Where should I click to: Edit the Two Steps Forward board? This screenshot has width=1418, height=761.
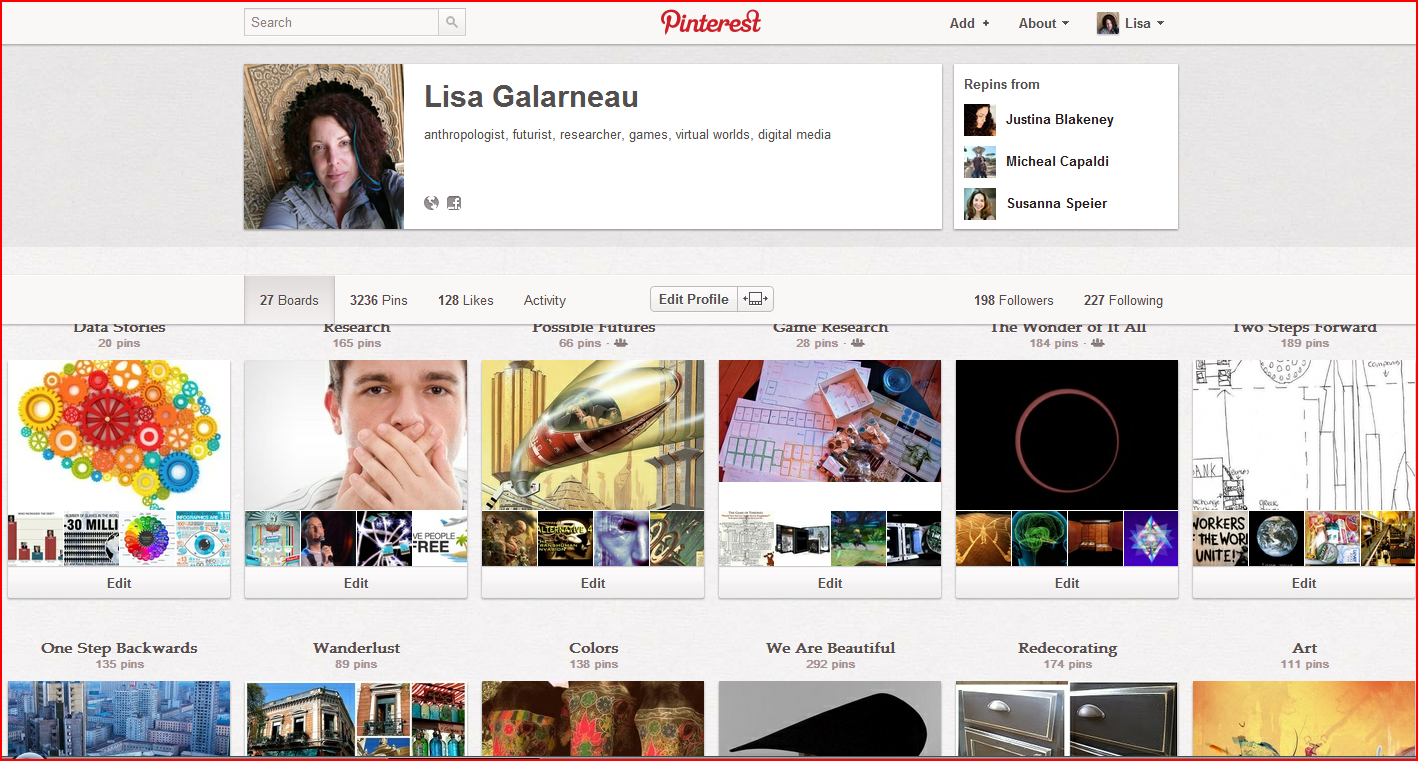[x=1304, y=583]
